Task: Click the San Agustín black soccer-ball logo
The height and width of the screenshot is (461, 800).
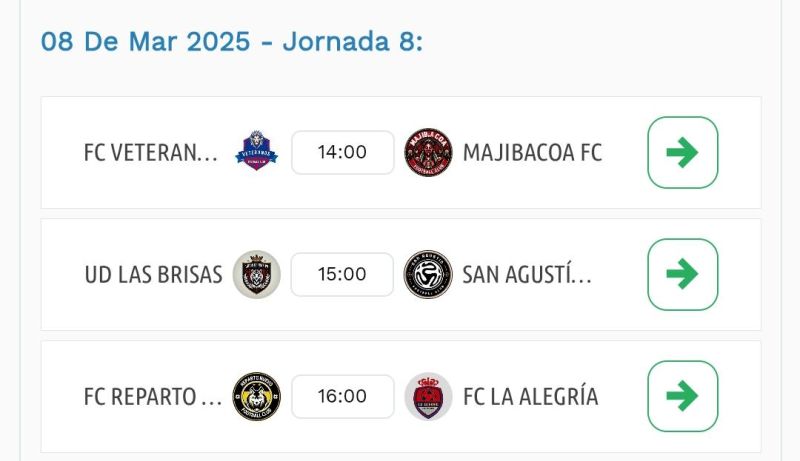Action: coord(428,274)
